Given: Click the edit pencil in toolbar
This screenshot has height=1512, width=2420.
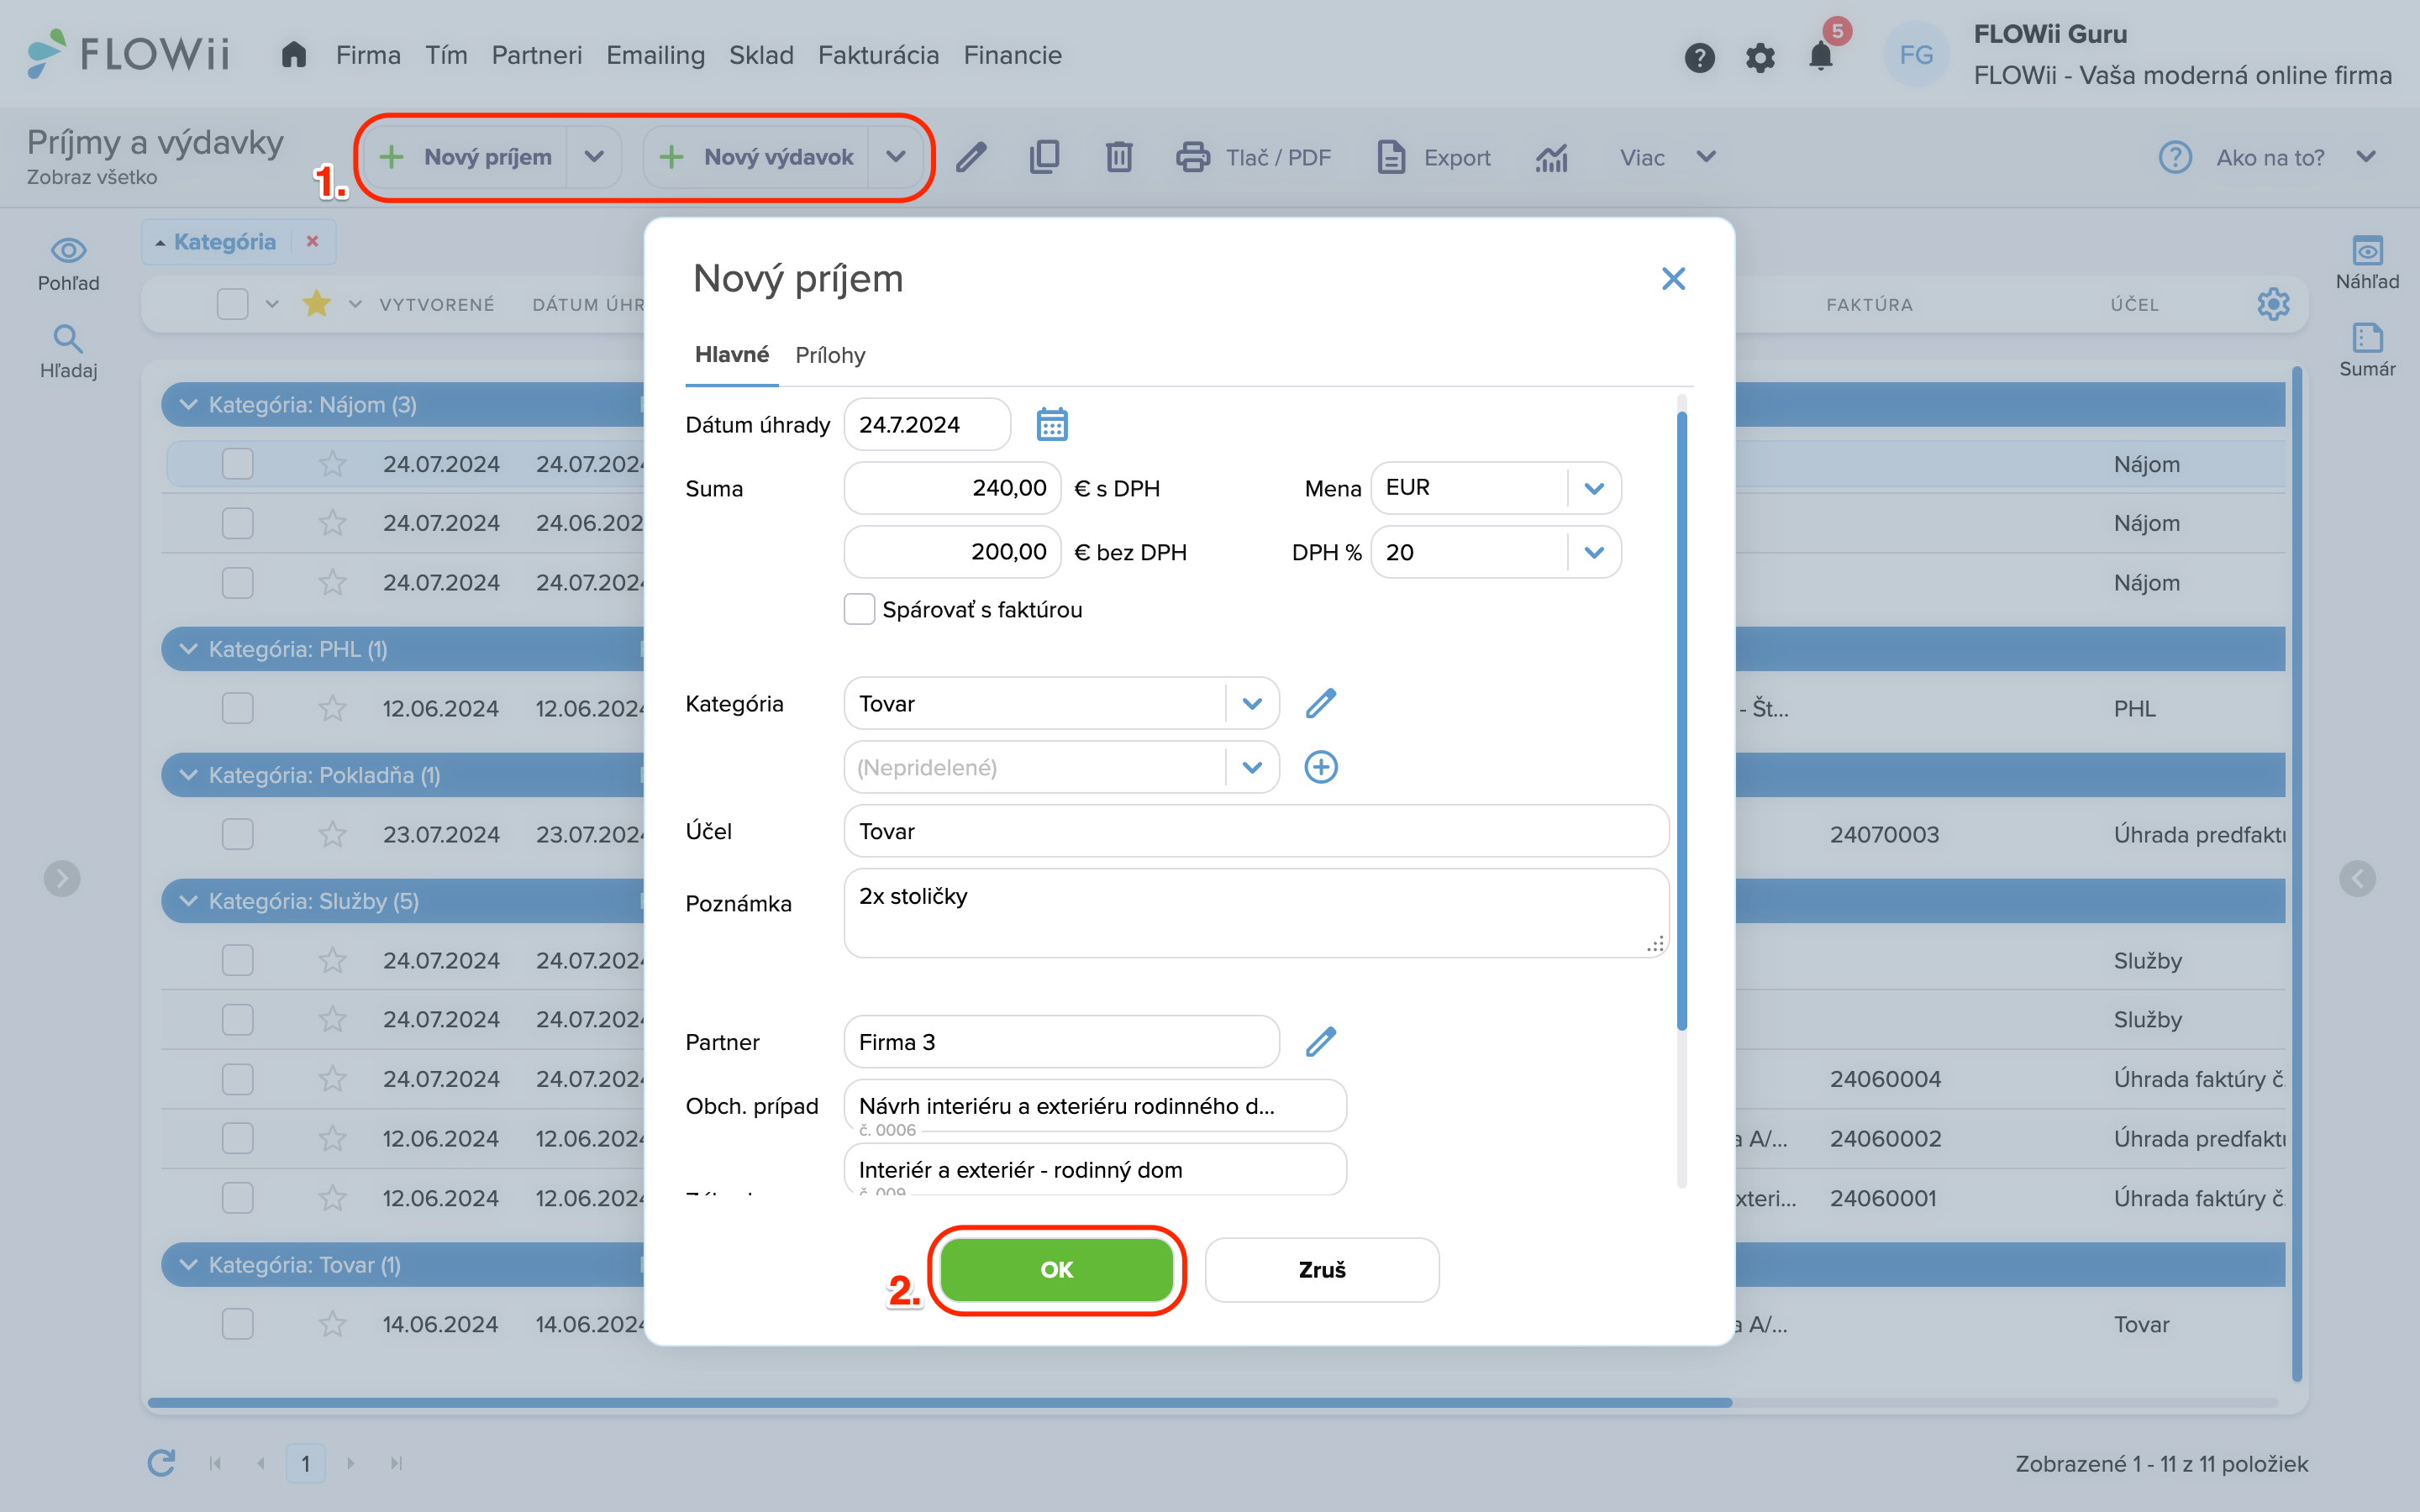Looking at the screenshot, I should [x=971, y=157].
